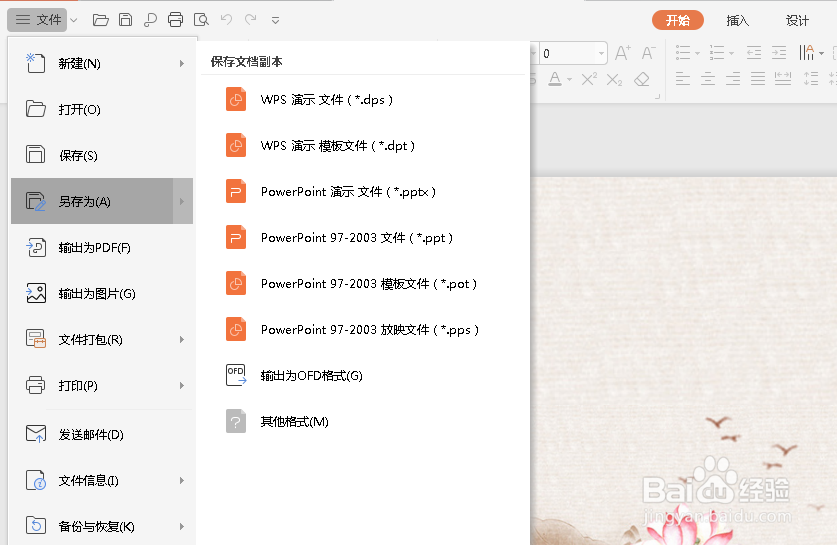Image resolution: width=837 pixels, height=545 pixels.
Task: Save a copy as WPS 演示 文件 (*.dps)
Action: [x=363, y=100]
